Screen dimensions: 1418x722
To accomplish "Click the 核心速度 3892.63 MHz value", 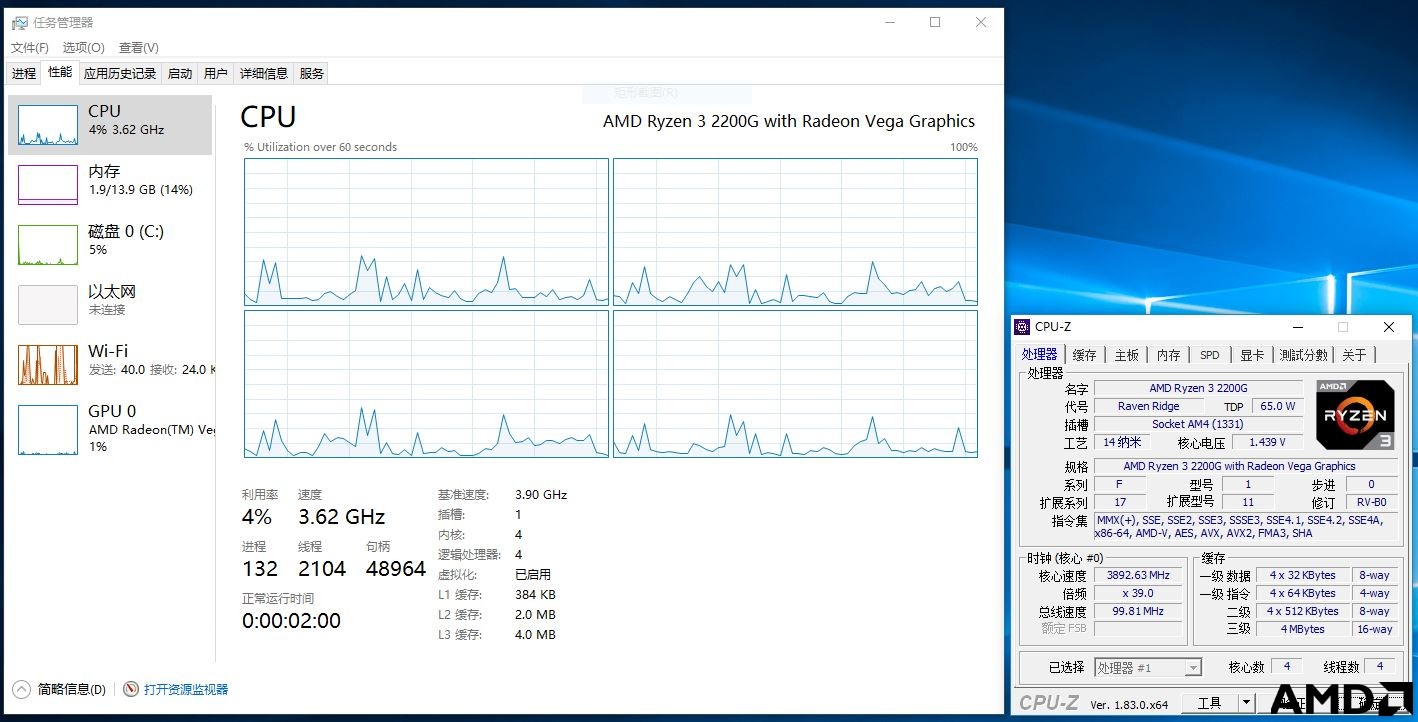I will (1138, 575).
